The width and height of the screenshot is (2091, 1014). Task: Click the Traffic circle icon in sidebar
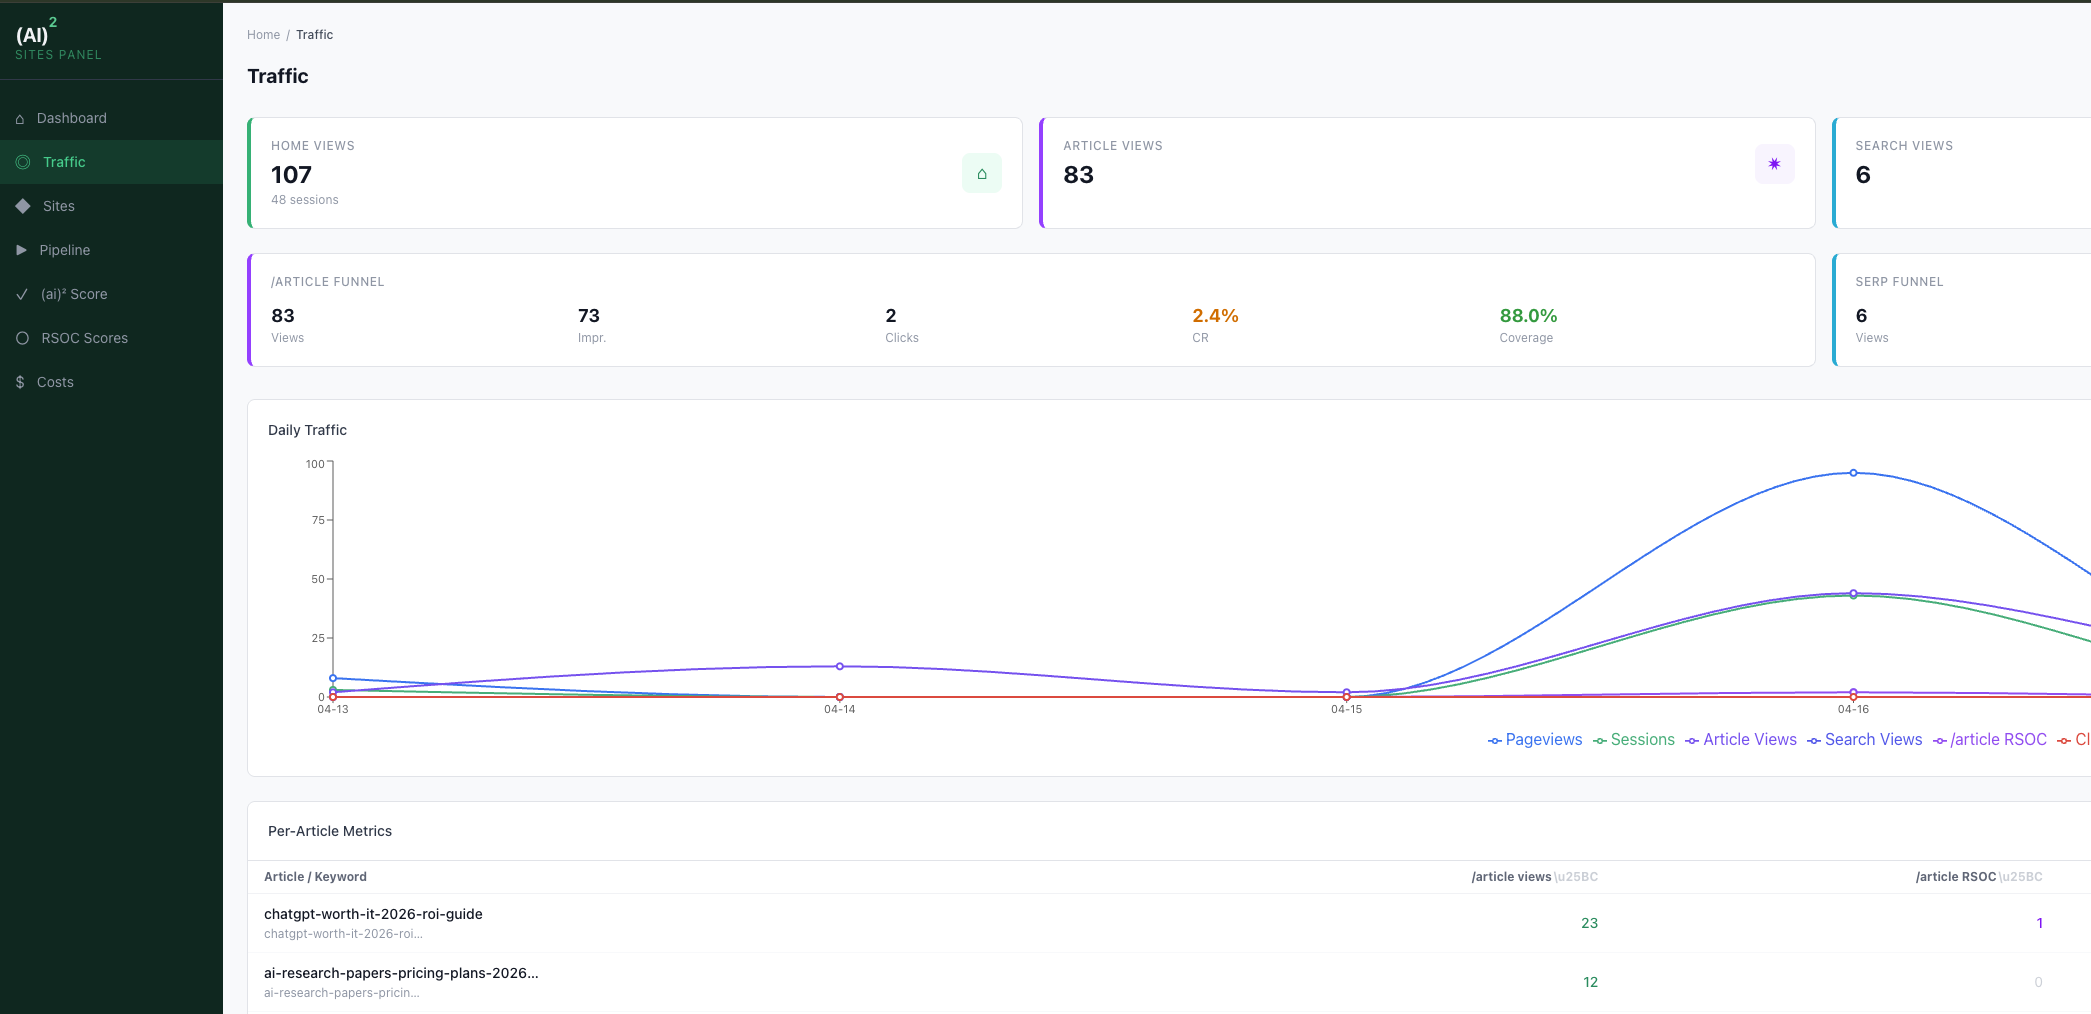(x=23, y=162)
